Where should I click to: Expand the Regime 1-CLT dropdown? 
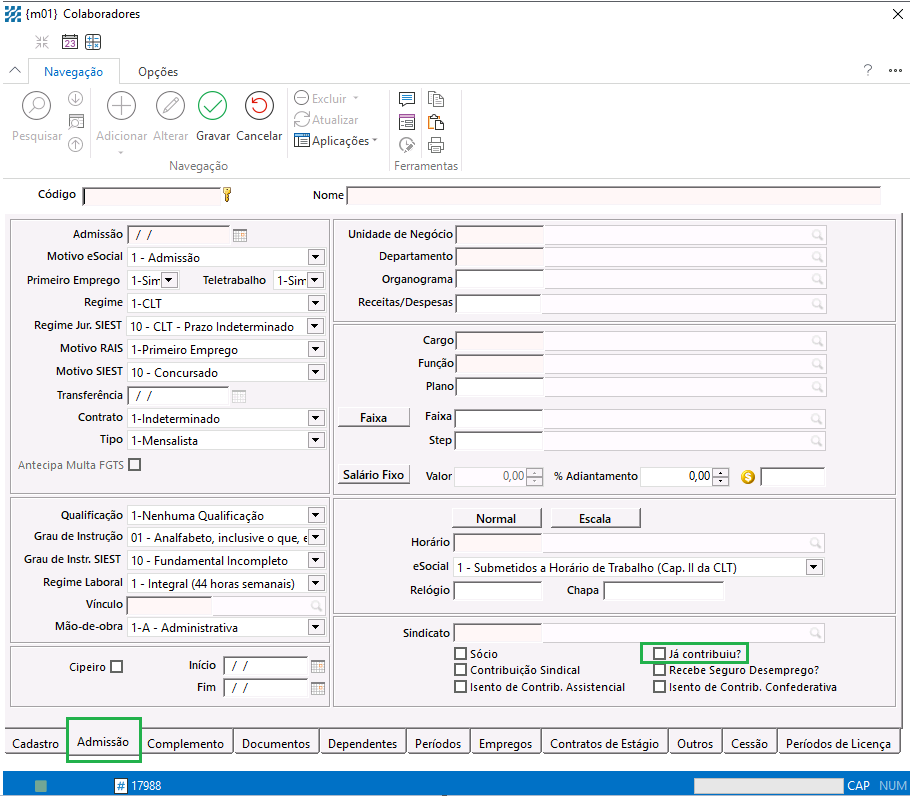tap(316, 303)
